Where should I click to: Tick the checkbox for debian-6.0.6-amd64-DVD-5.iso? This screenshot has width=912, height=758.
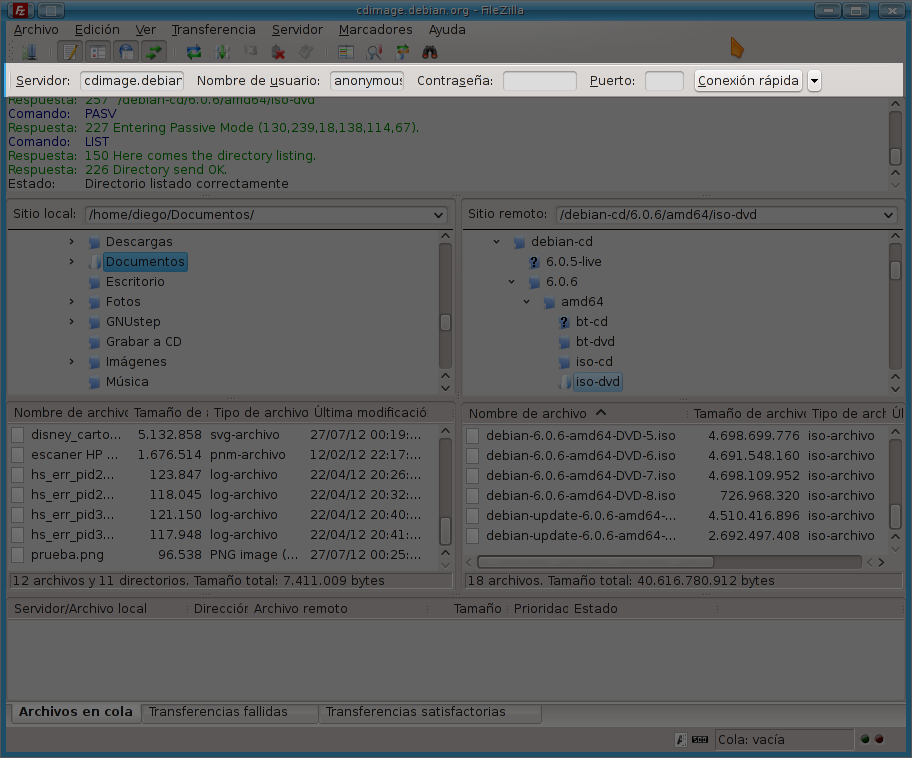pyautogui.click(x=471, y=435)
